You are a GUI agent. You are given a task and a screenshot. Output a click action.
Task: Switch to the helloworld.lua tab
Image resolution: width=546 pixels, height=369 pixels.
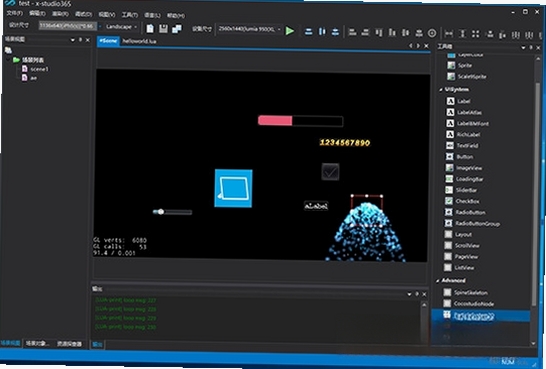click(140, 41)
